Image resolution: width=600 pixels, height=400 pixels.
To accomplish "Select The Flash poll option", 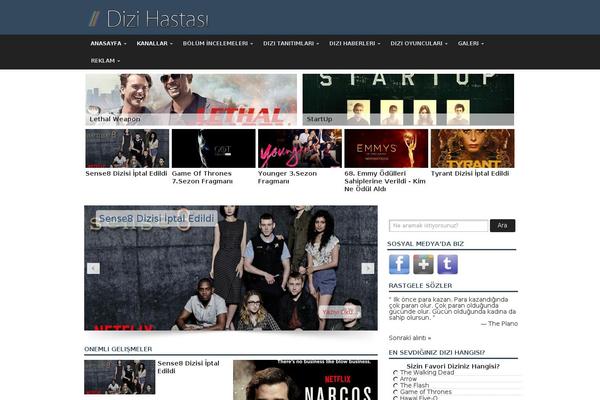I will coord(395,385).
